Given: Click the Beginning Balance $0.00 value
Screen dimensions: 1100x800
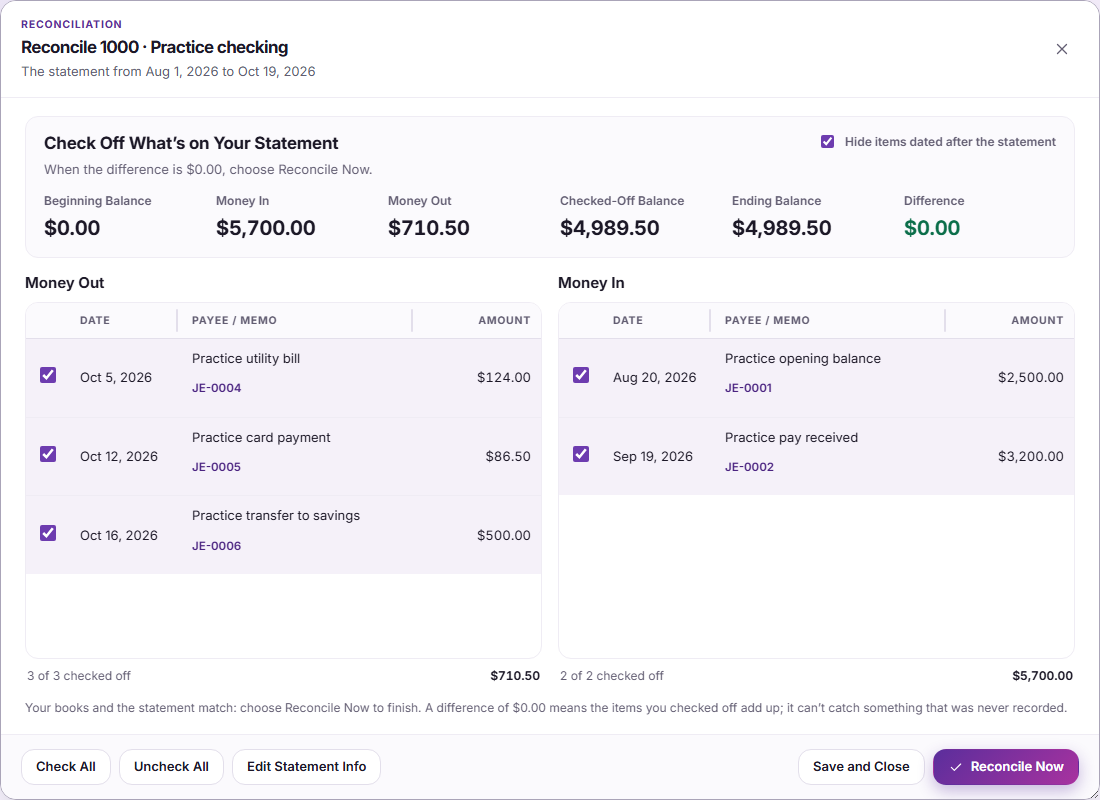Looking at the screenshot, I should click(72, 228).
